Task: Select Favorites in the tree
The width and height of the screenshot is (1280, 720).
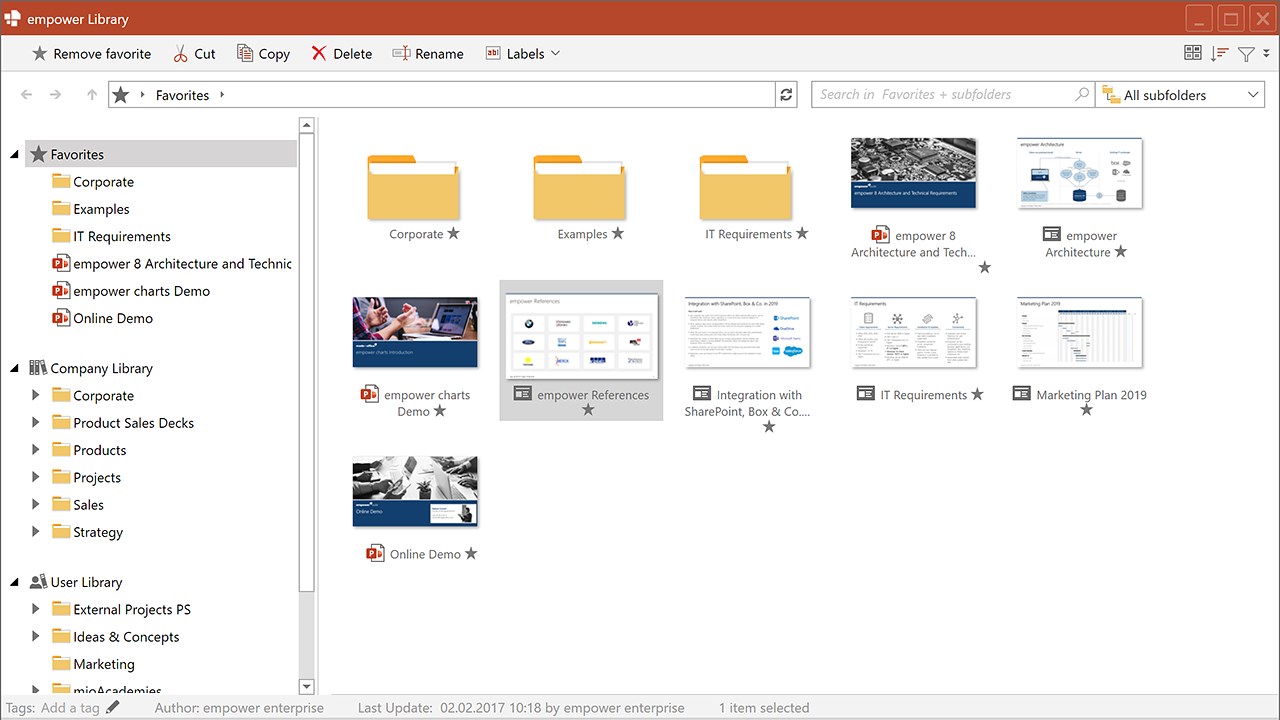Action: [x=161, y=154]
